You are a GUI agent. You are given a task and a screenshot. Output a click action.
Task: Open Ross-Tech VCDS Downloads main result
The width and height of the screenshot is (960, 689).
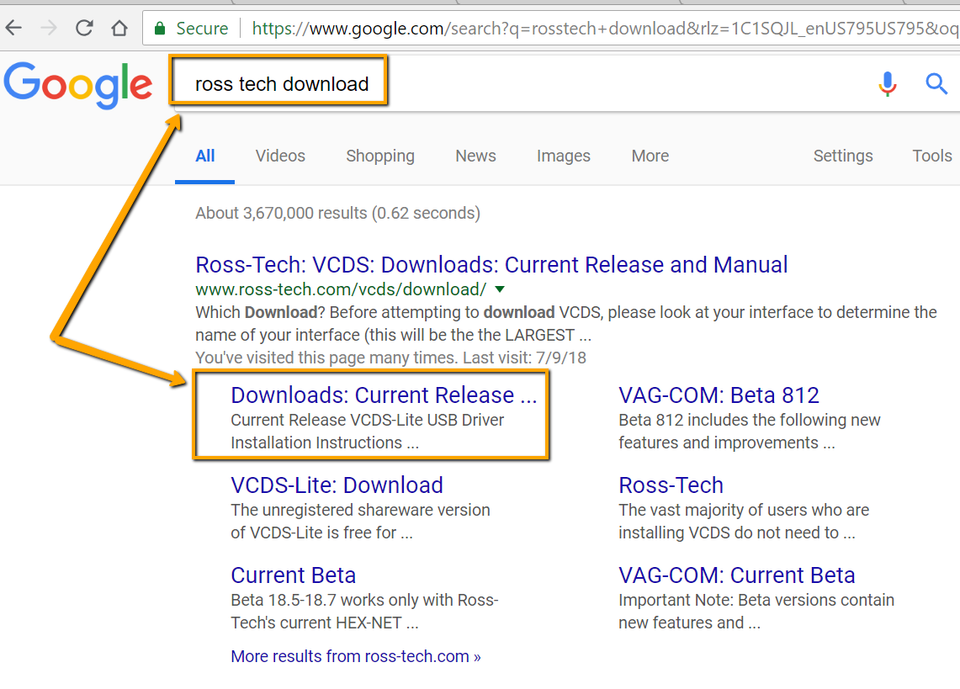pyautogui.click(x=491, y=265)
